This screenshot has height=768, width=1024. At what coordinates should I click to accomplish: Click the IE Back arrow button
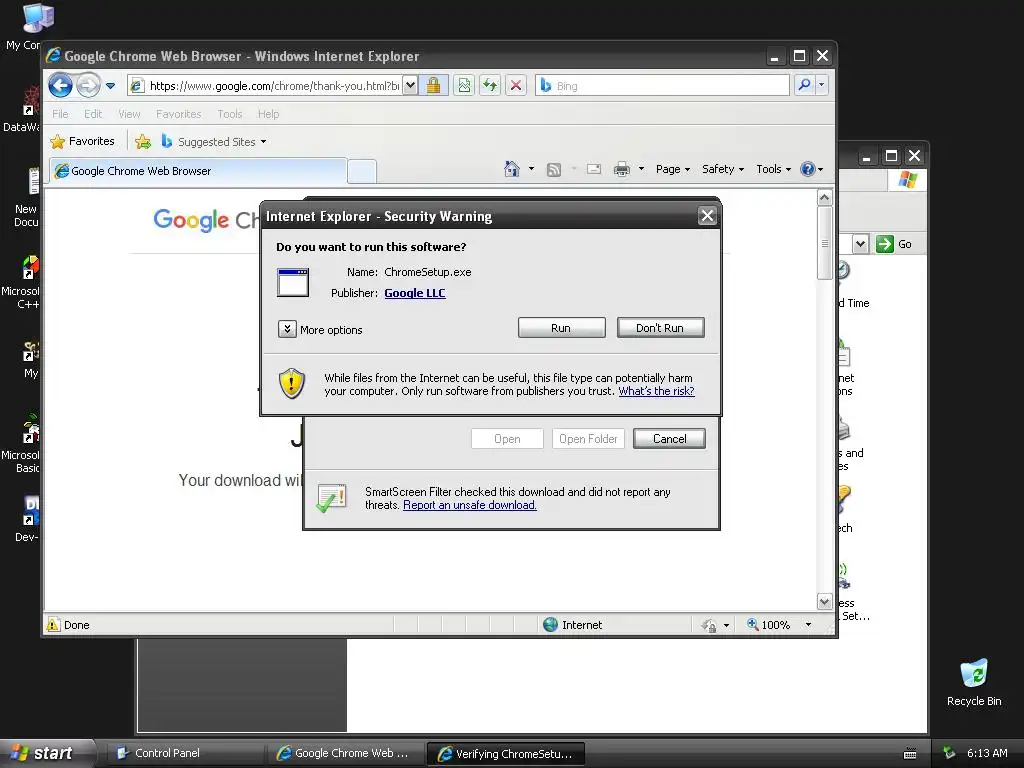[x=61, y=86]
